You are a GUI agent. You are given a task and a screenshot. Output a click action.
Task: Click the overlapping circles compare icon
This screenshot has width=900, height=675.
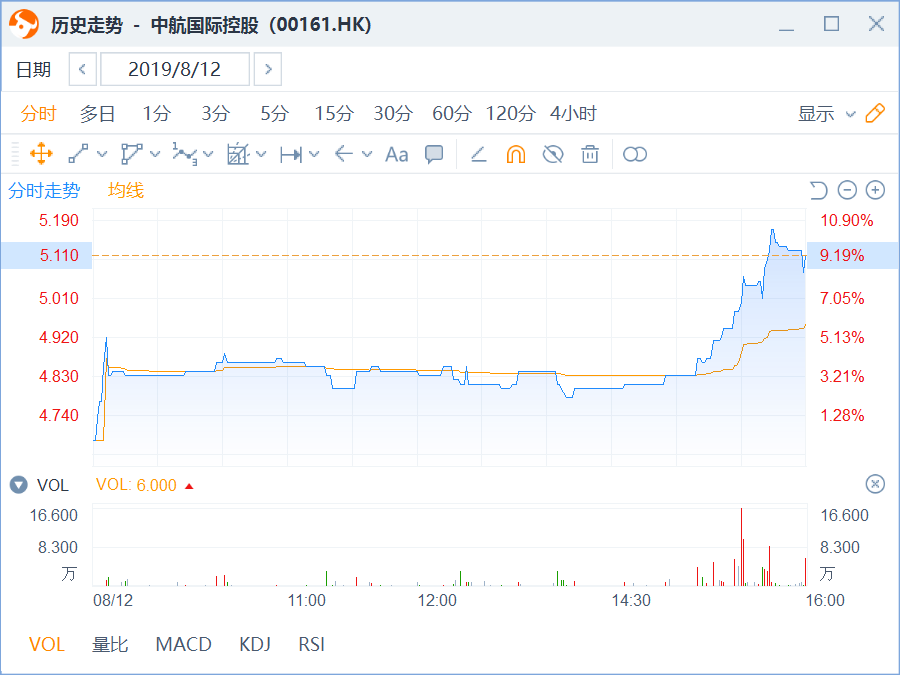click(x=635, y=154)
